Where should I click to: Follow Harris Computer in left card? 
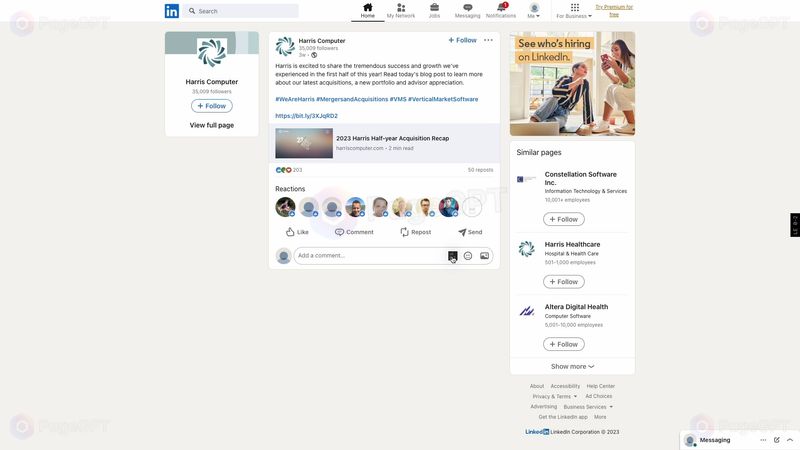(x=212, y=106)
